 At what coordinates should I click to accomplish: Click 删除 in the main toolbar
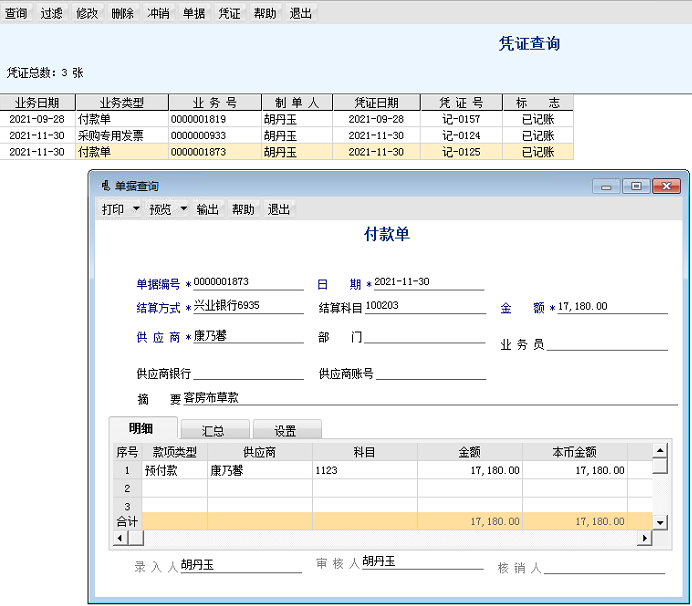point(122,13)
